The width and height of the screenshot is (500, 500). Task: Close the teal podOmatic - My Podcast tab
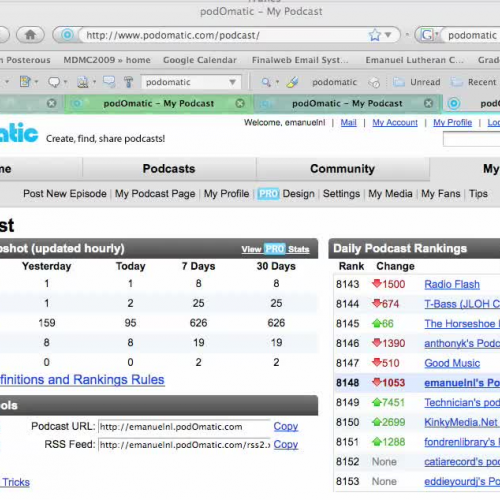[428, 104]
